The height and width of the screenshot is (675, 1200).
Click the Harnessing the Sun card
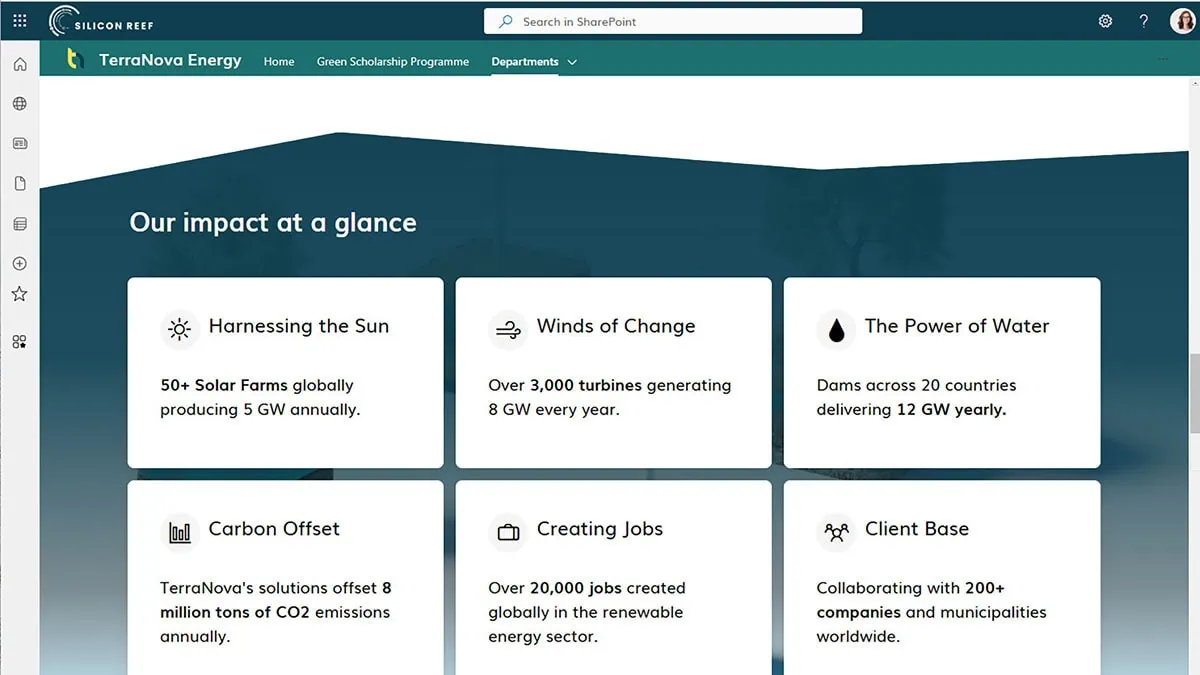point(285,372)
